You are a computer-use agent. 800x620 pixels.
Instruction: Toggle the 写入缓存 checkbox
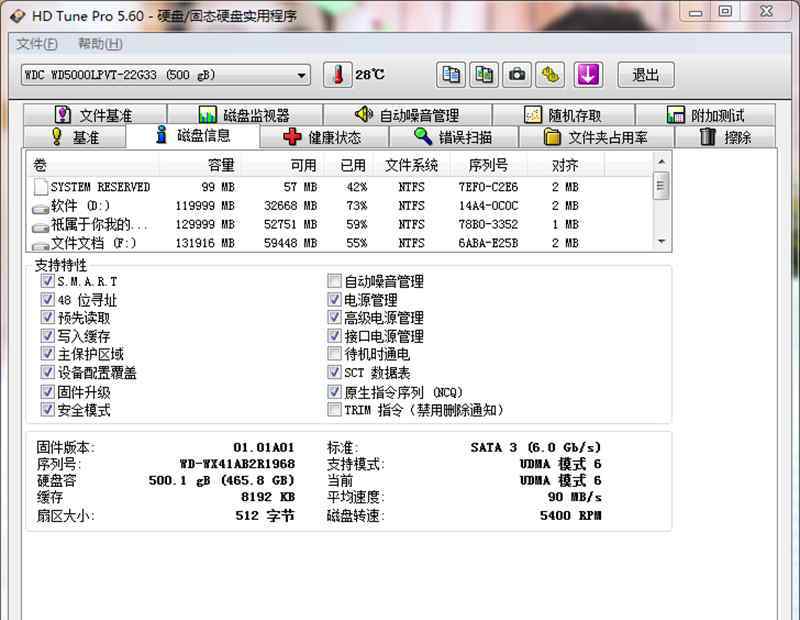[x=47, y=336]
